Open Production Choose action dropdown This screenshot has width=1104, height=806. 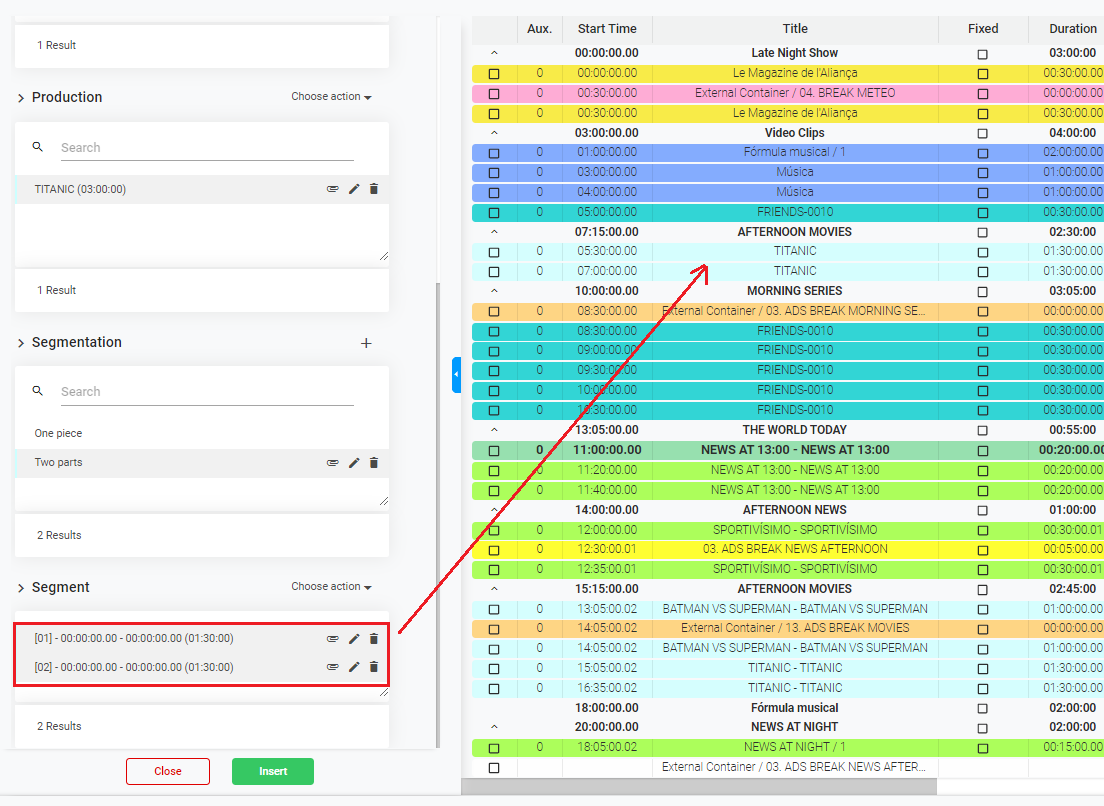click(331, 97)
